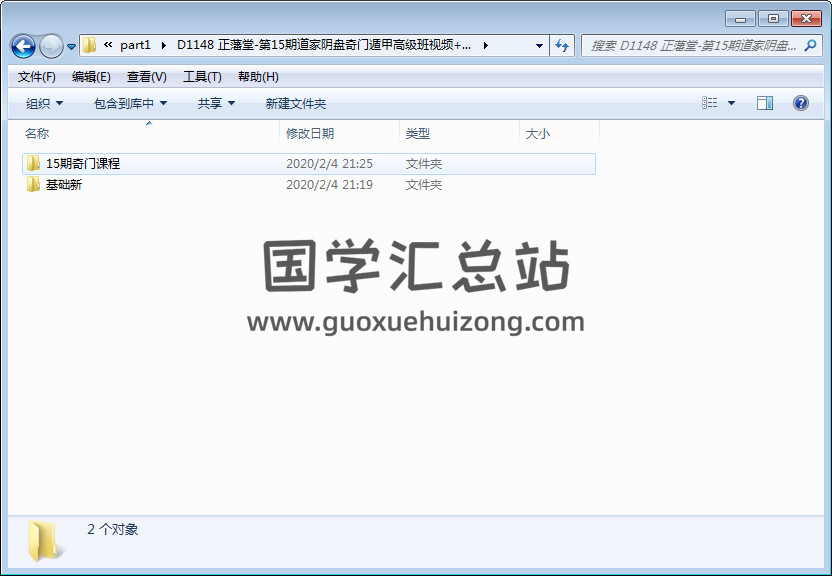Click the date 2020/2/4 21:25
The image size is (832, 576).
(329, 163)
